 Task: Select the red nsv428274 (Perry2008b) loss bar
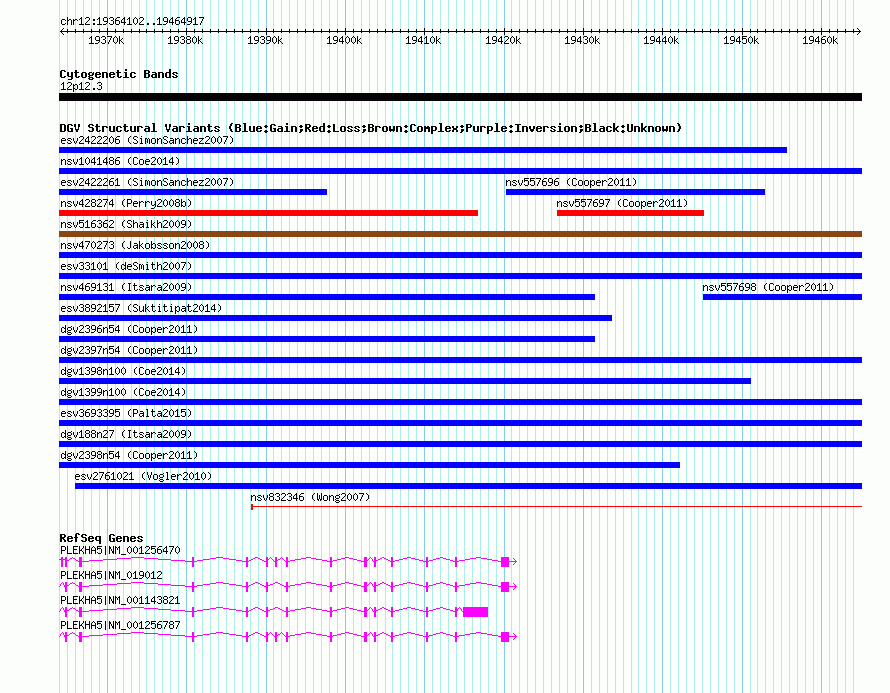pyautogui.click(x=268, y=213)
